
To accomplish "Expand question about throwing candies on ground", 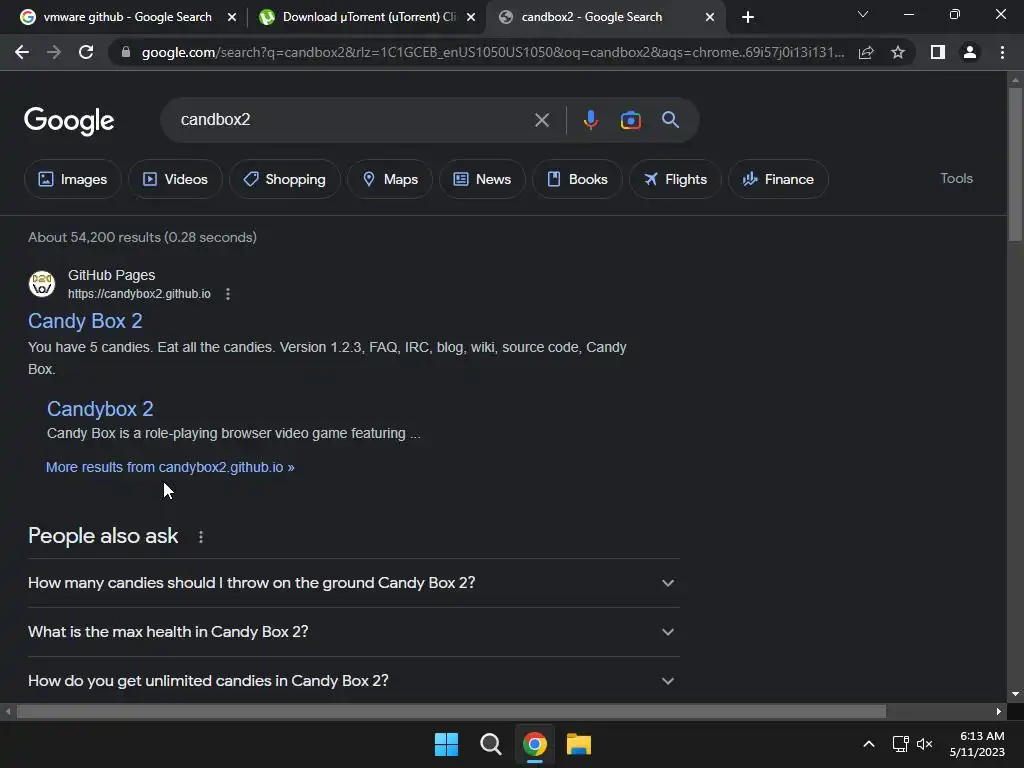I will (353, 583).
